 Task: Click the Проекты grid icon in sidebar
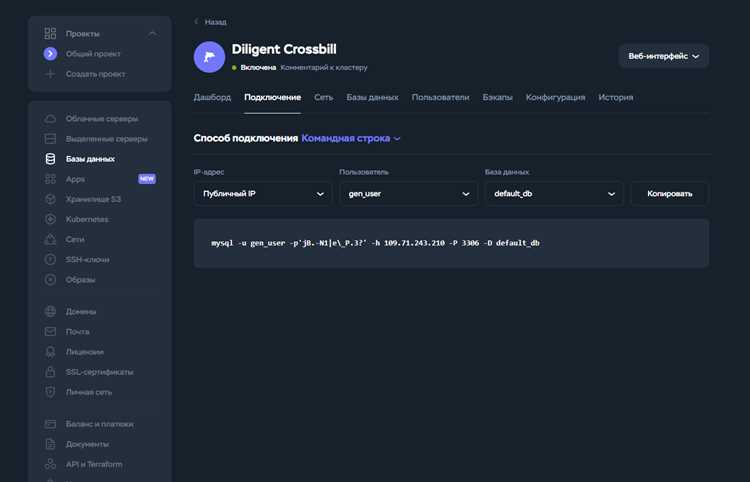click(x=50, y=33)
